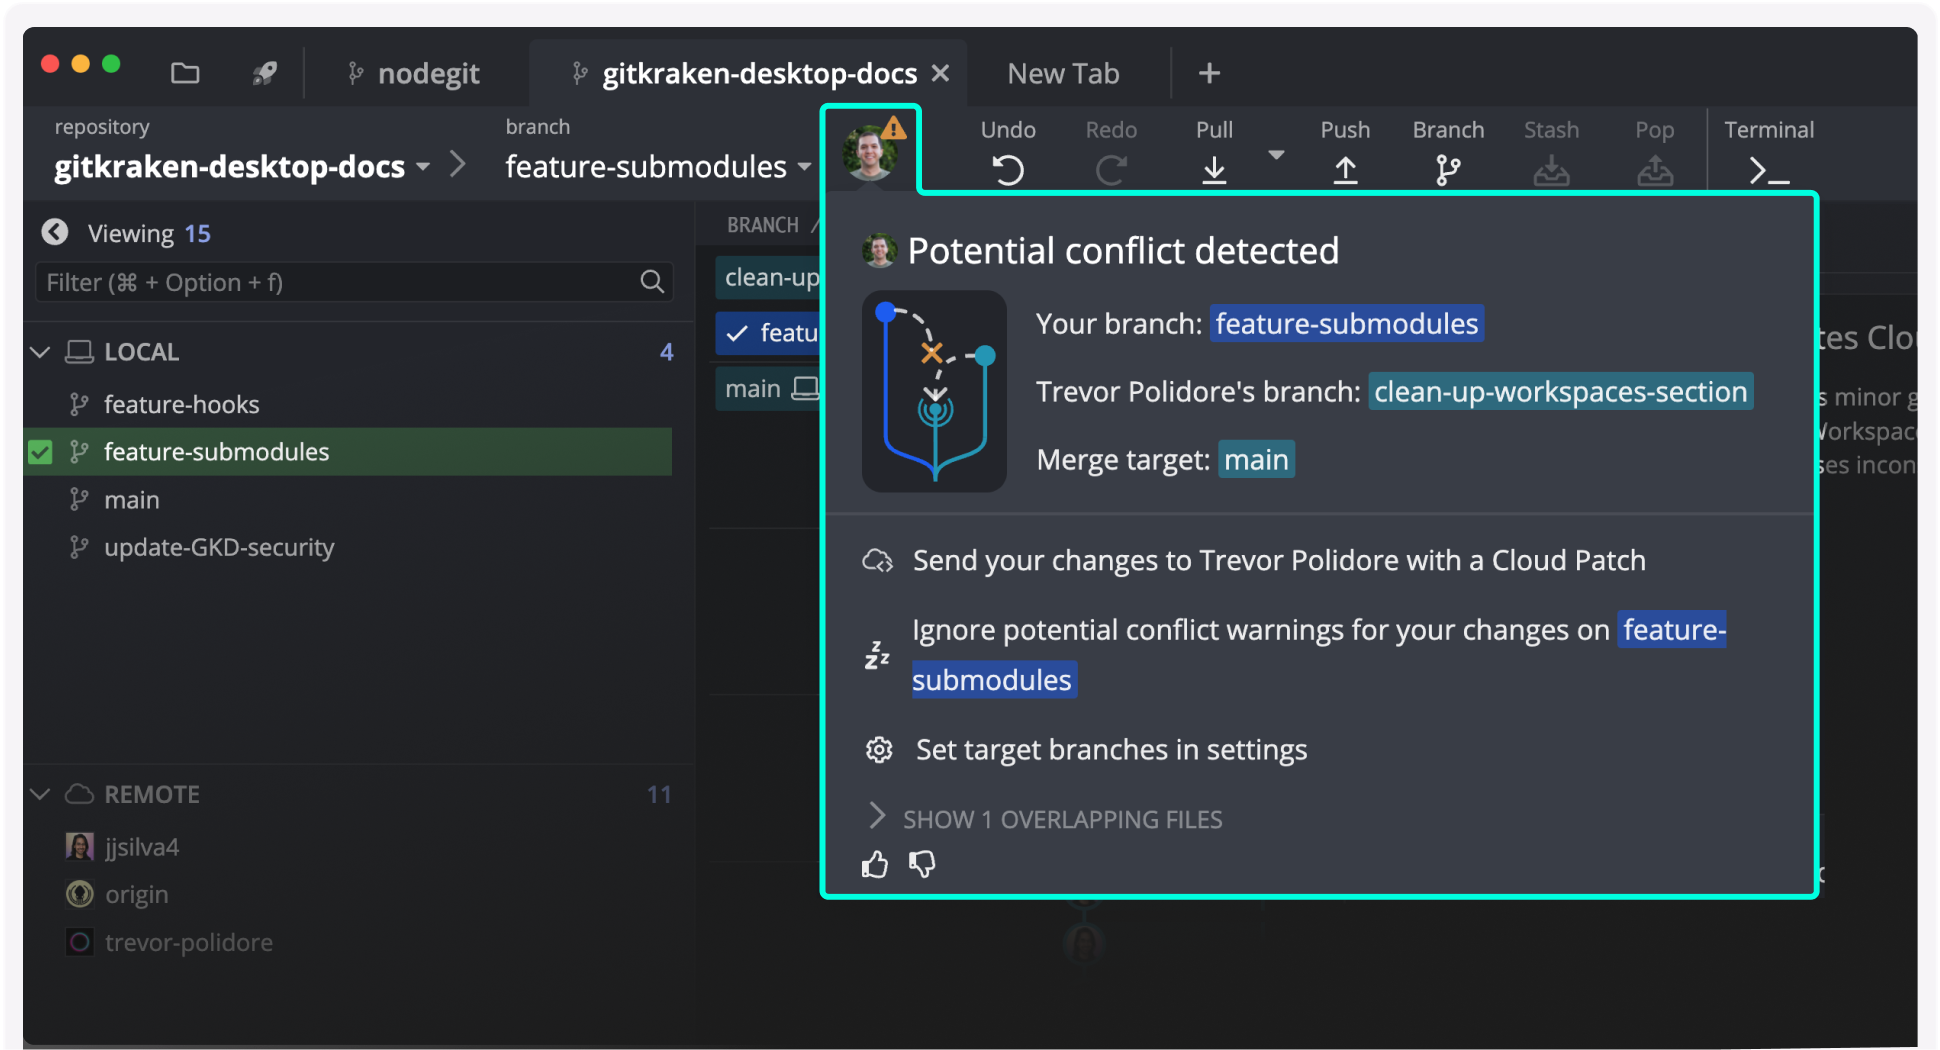Image resolution: width=1940 pixels, height=1050 pixels.
Task: Pull changes with the Pull button
Action: tap(1214, 151)
